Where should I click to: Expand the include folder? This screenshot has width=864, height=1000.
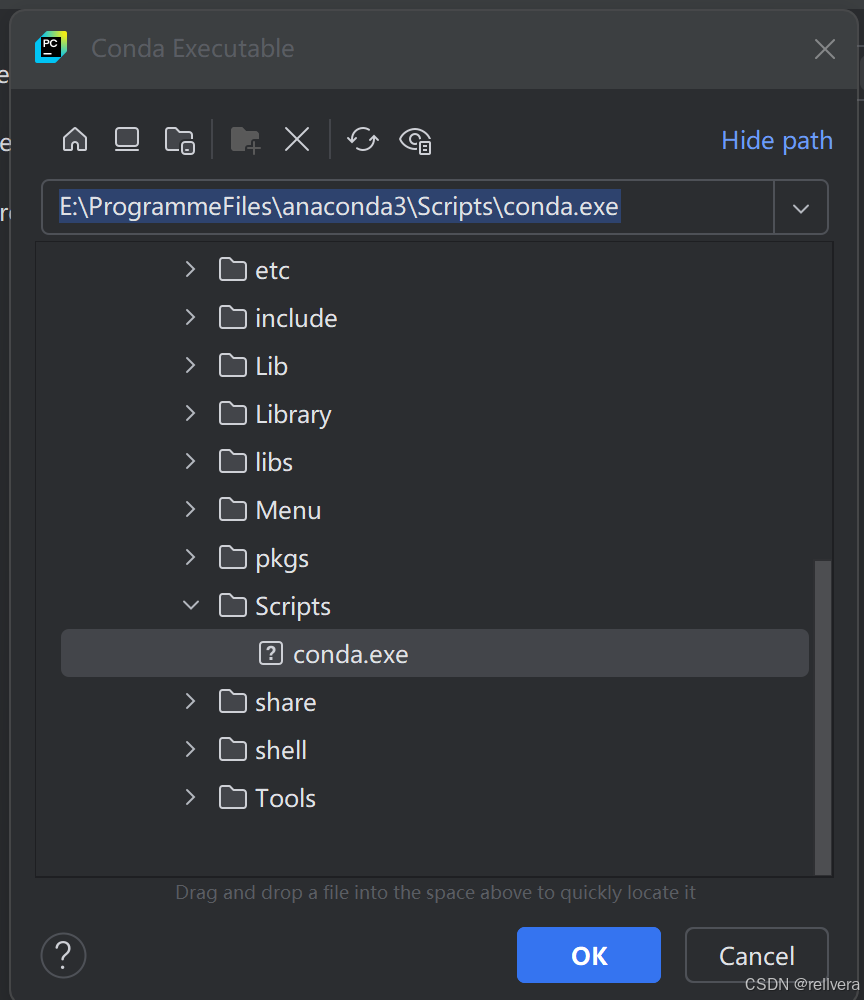point(190,318)
